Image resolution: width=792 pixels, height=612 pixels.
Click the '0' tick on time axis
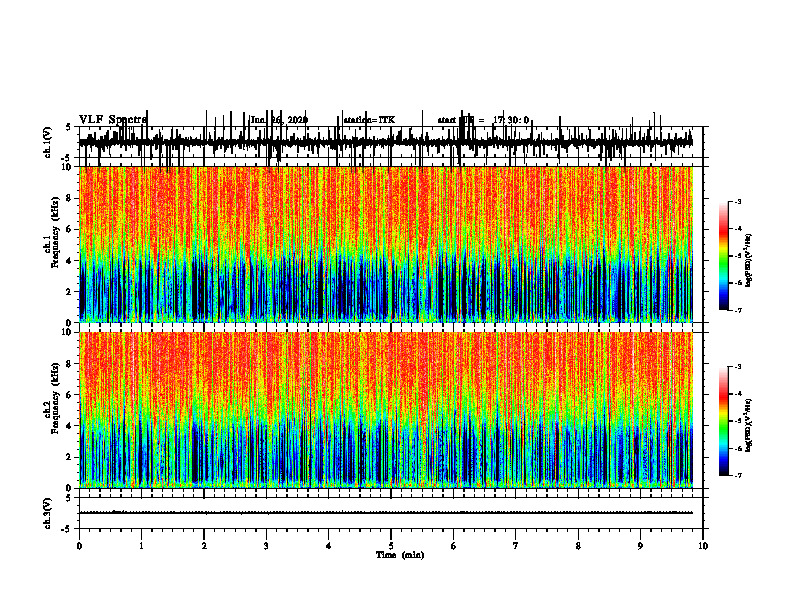click(x=79, y=546)
